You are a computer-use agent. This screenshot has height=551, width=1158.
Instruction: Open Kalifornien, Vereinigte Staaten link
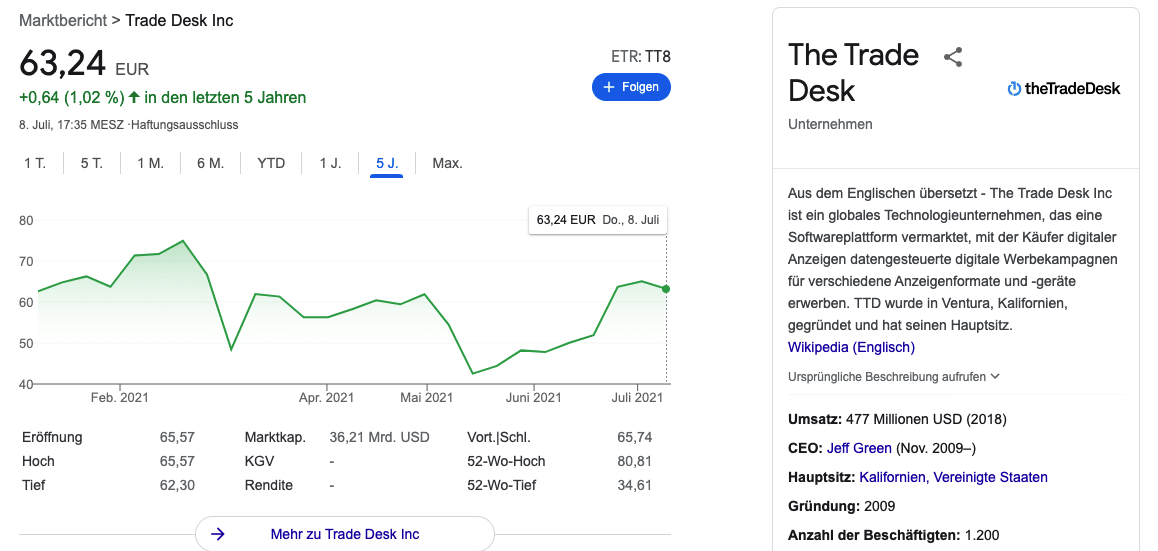[953, 477]
